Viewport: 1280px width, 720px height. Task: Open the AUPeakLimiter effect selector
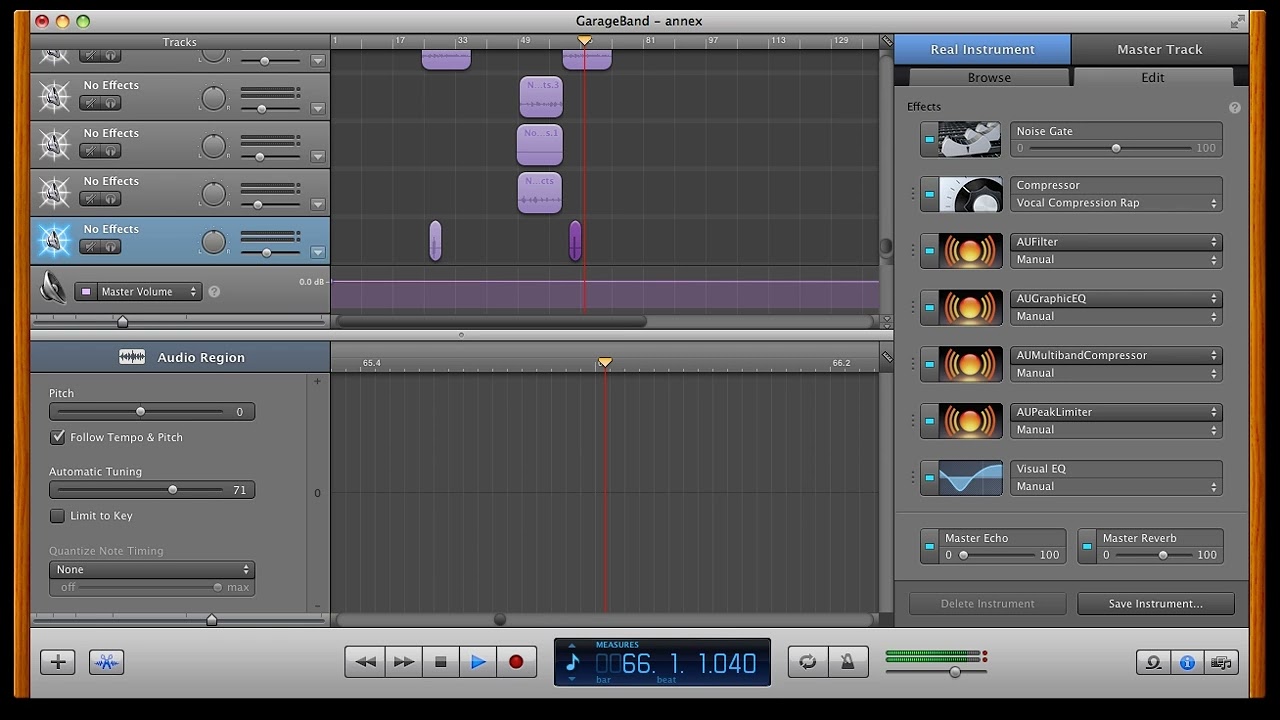(1116, 412)
